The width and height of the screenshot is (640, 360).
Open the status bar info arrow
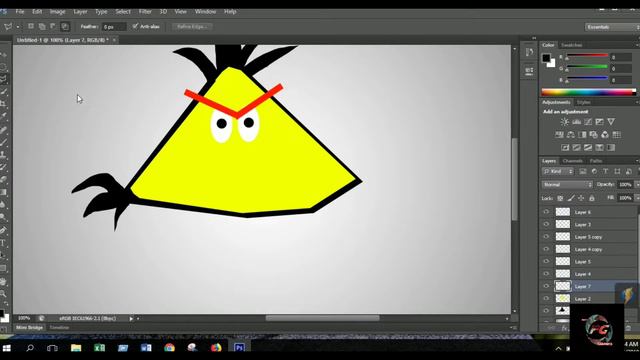131,318
